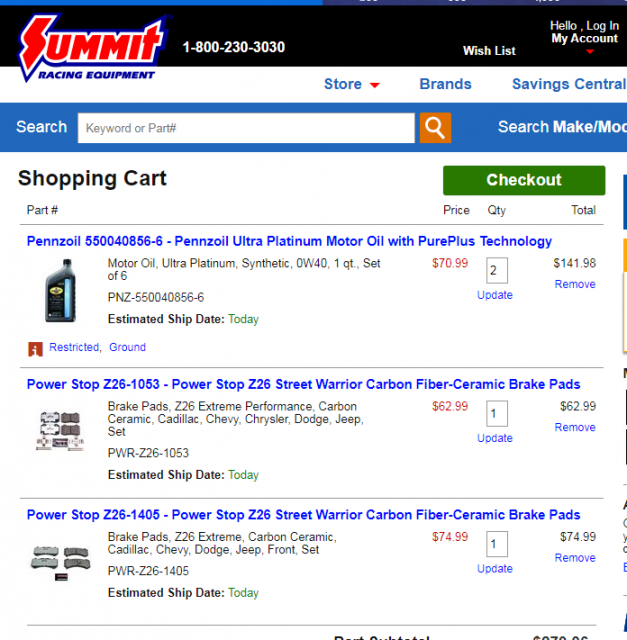The height and width of the screenshot is (640, 627).
Task: Click Update under PWR-Z26-1053 quantity
Action: tap(495, 438)
